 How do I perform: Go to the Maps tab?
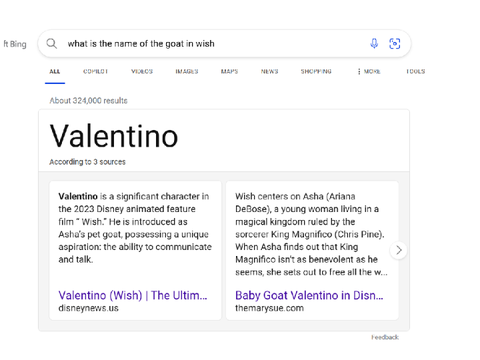click(x=229, y=71)
